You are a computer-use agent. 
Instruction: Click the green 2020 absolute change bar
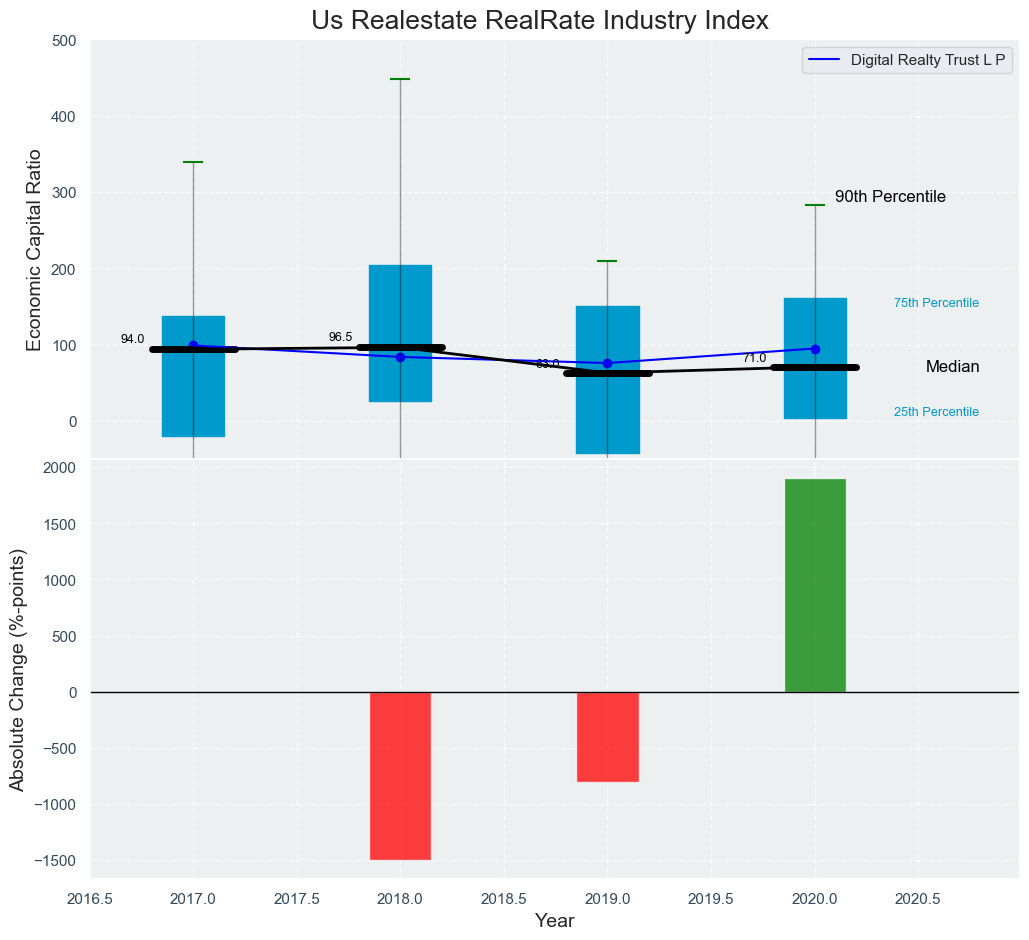coord(815,586)
